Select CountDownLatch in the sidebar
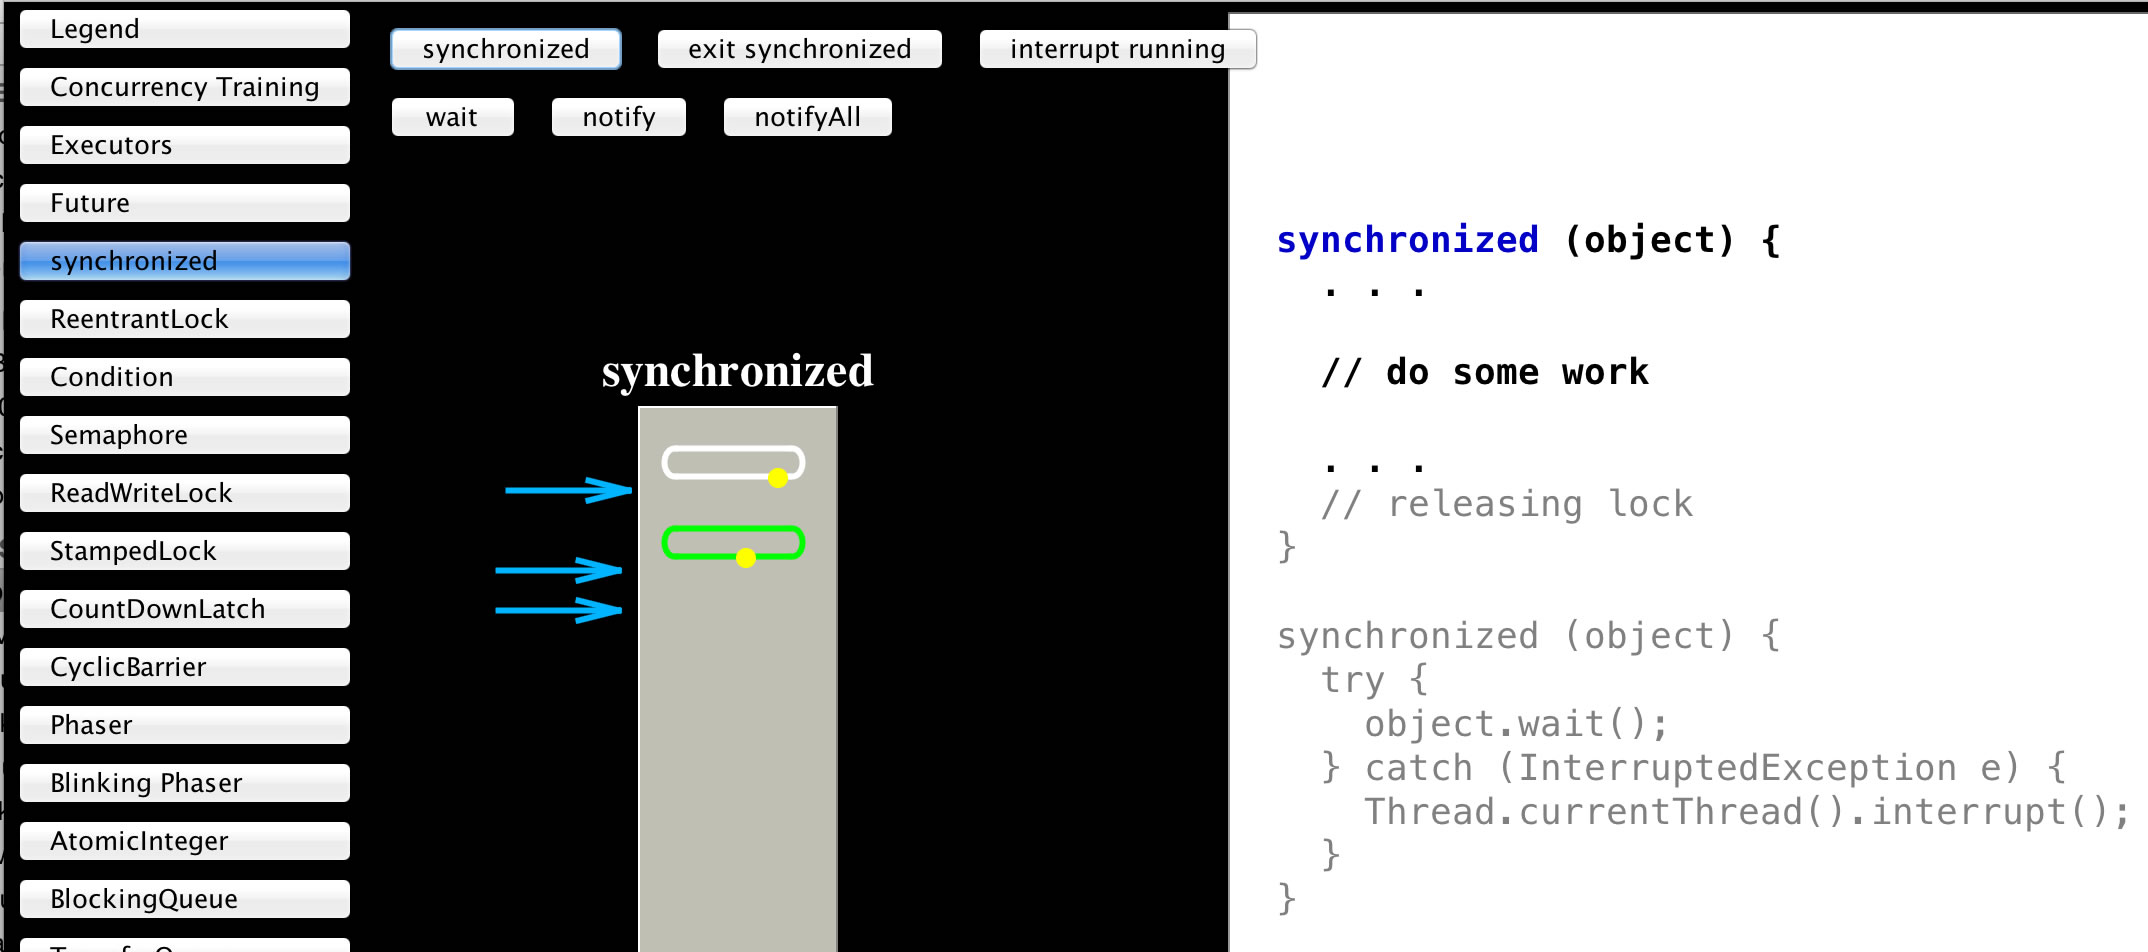2148x952 pixels. click(185, 609)
